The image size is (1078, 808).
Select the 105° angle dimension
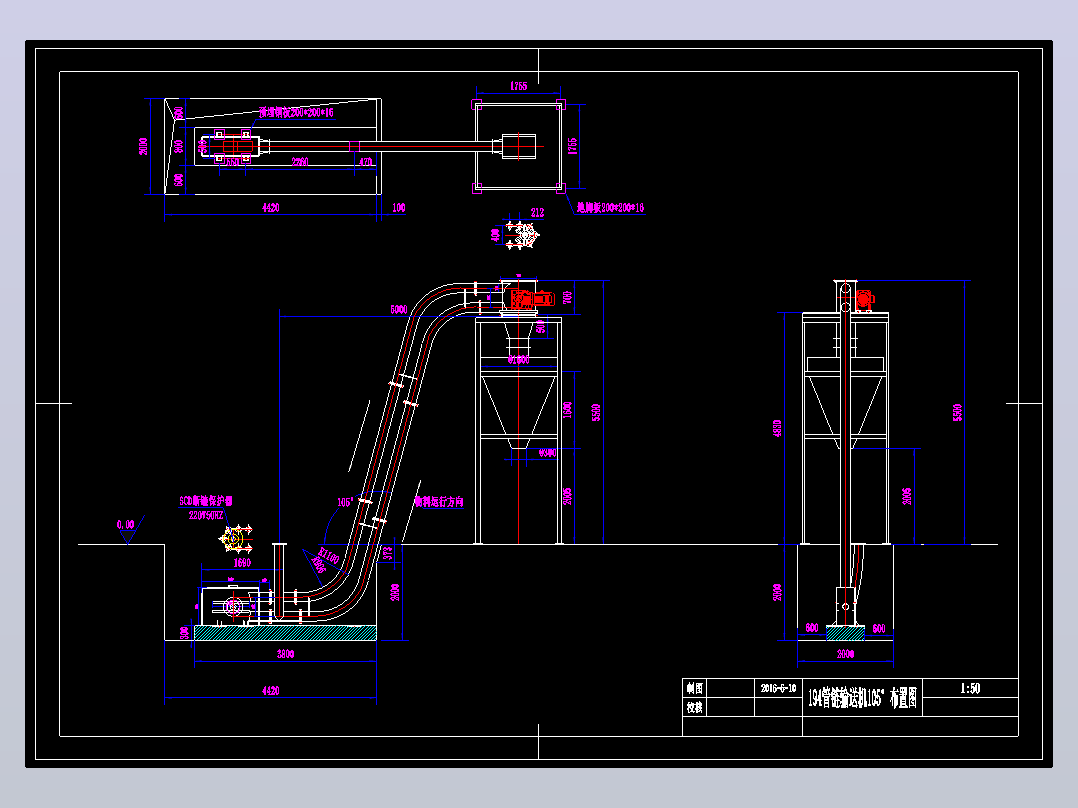[346, 502]
